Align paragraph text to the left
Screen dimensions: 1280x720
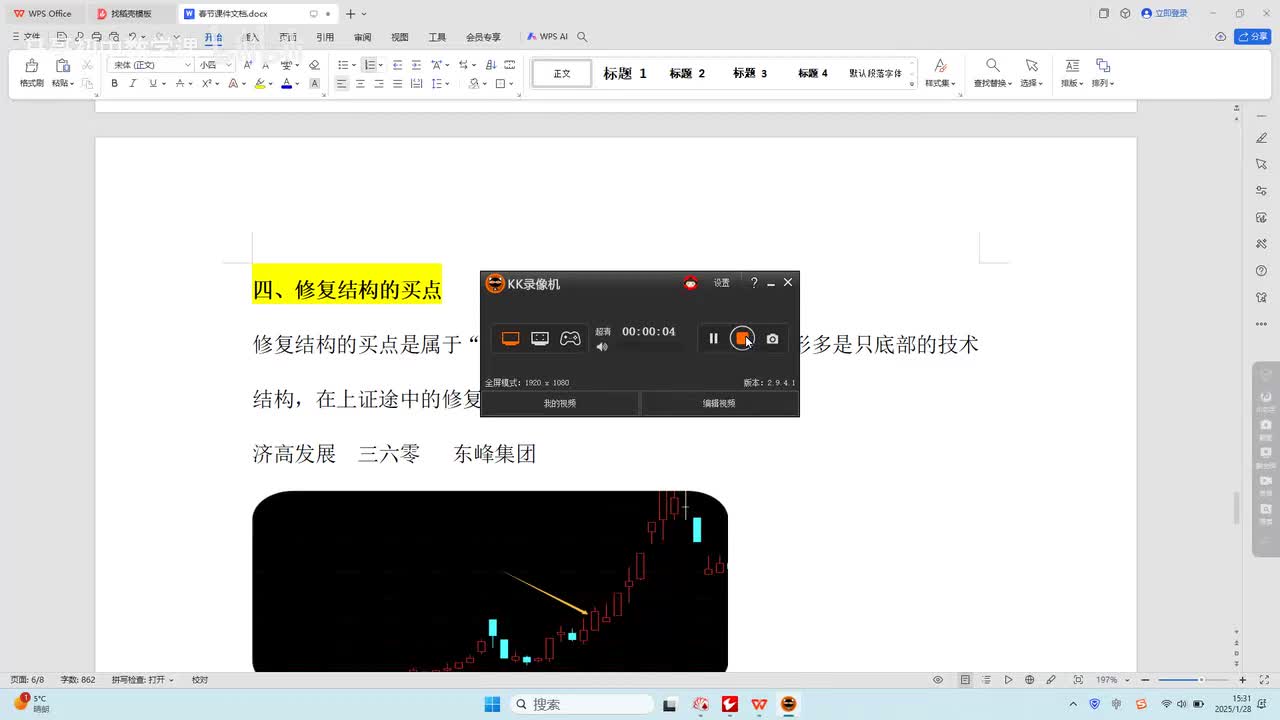coord(342,83)
